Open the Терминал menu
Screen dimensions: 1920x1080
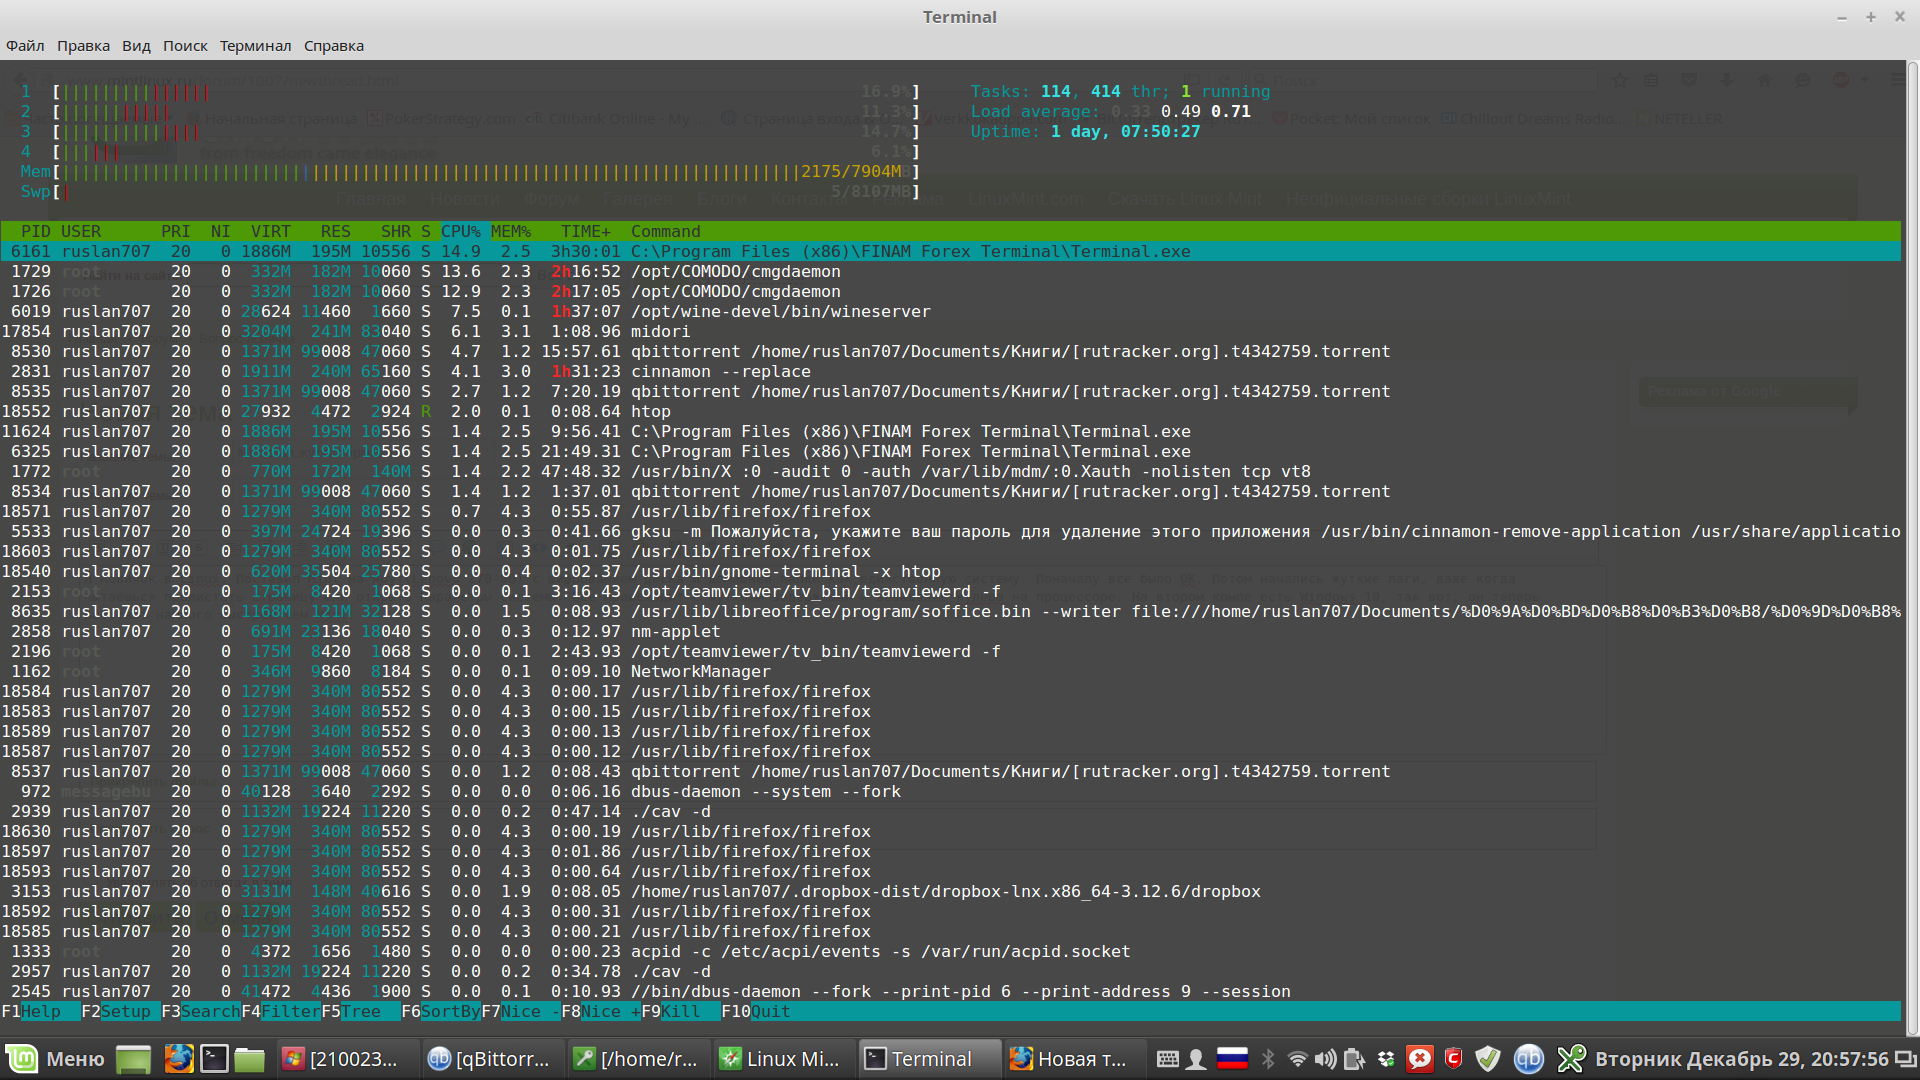pos(255,46)
